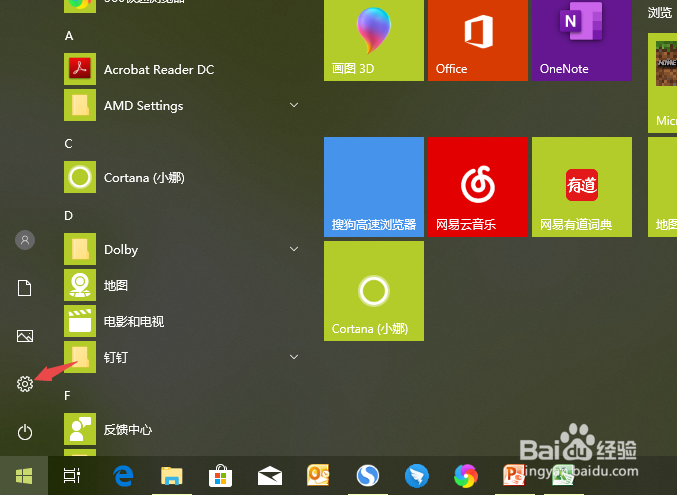Expand the AMD Settings folder chevron
This screenshot has height=495, width=677.
point(294,105)
